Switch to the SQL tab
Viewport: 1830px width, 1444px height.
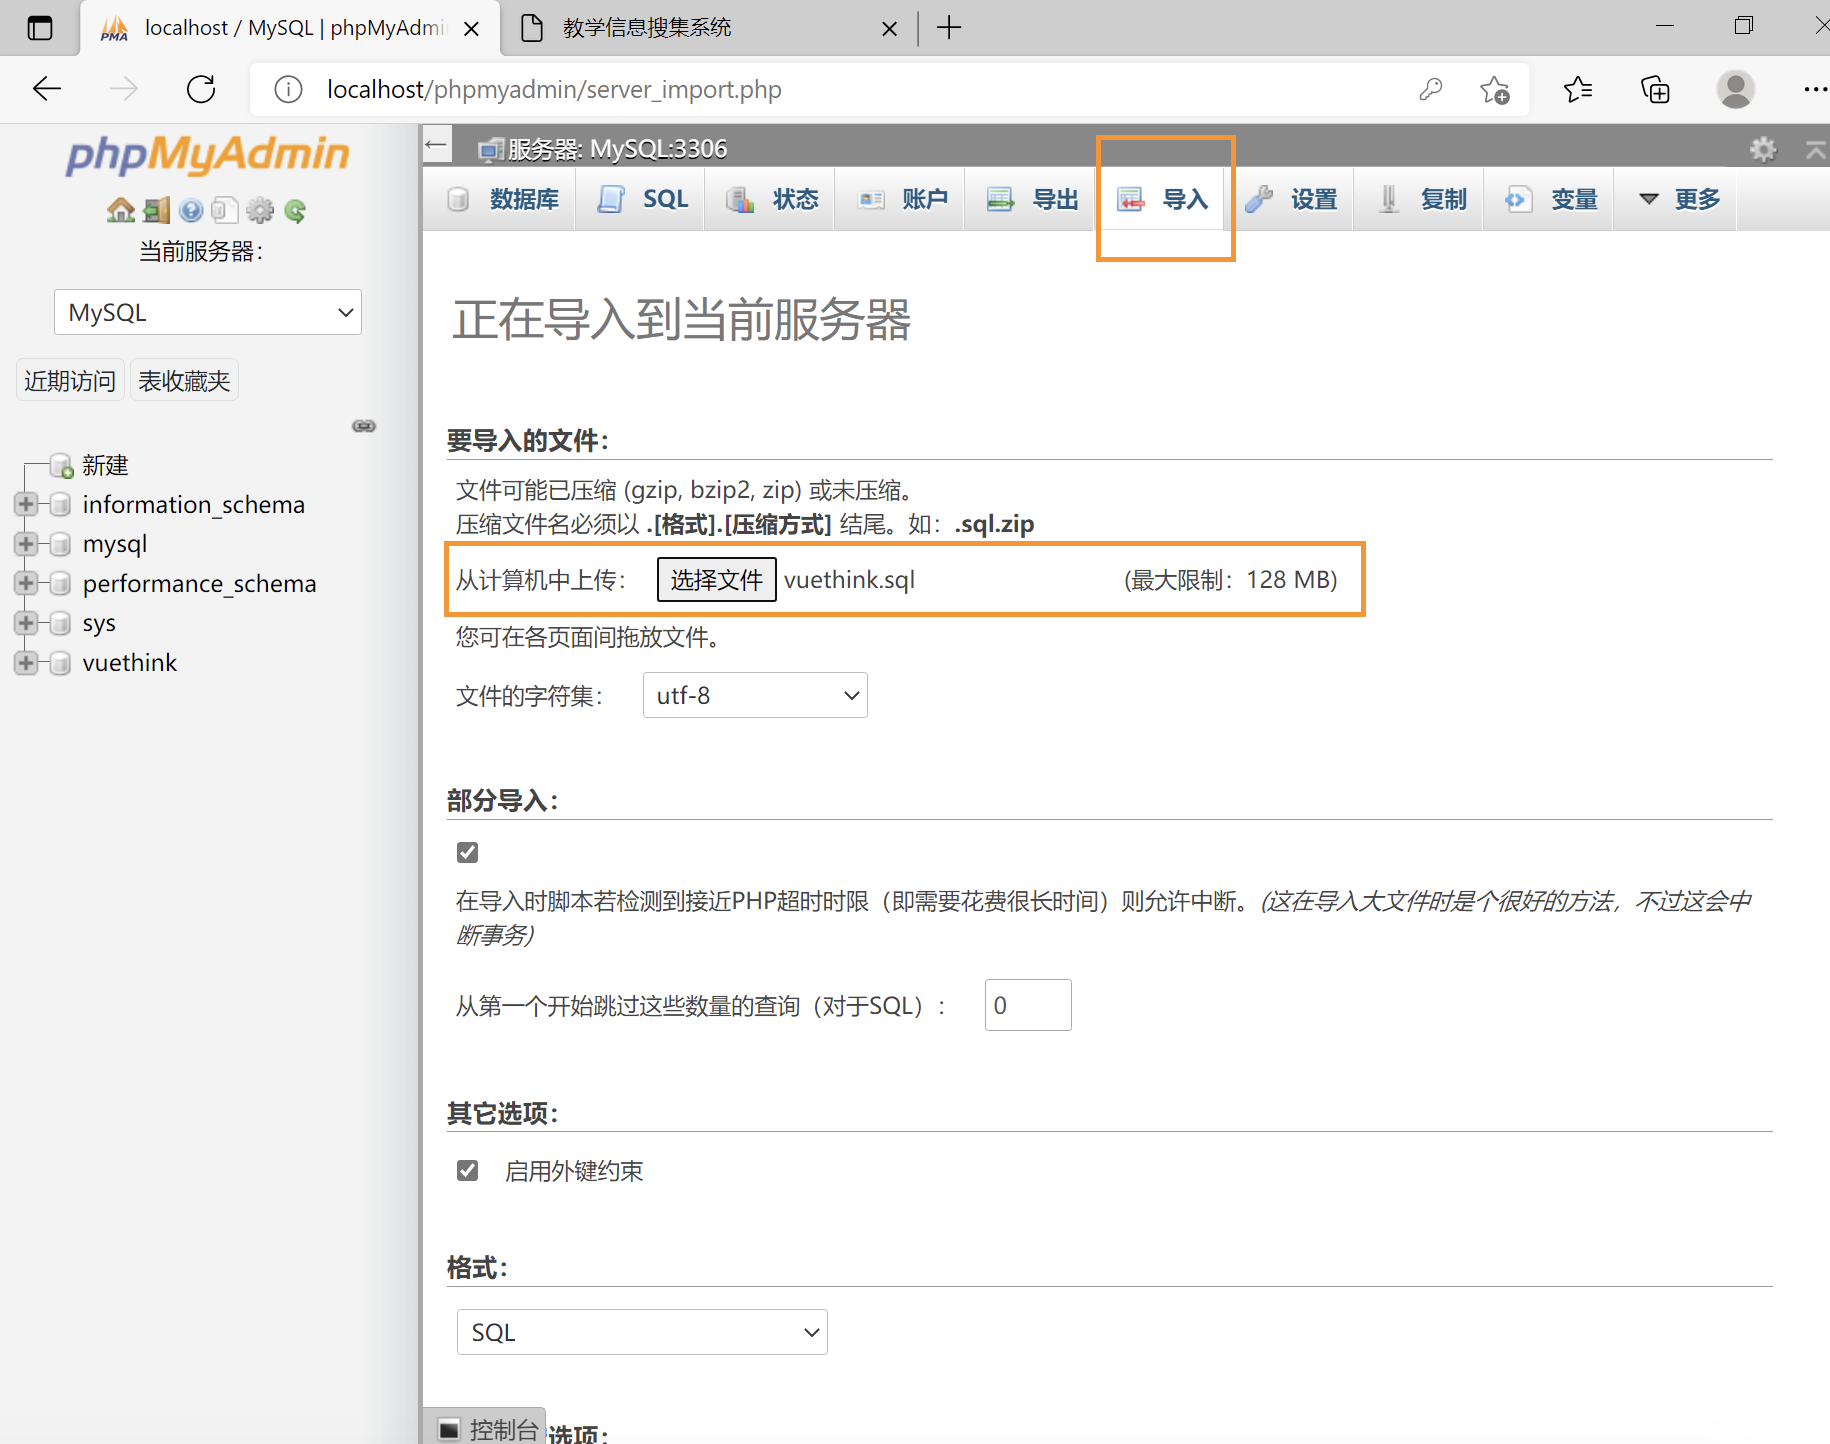[x=642, y=199]
